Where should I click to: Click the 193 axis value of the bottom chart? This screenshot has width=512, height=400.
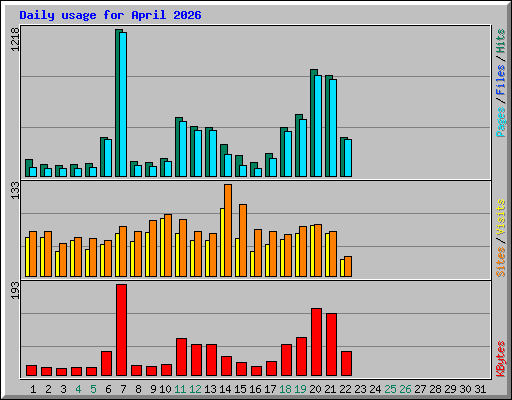coord(15,290)
